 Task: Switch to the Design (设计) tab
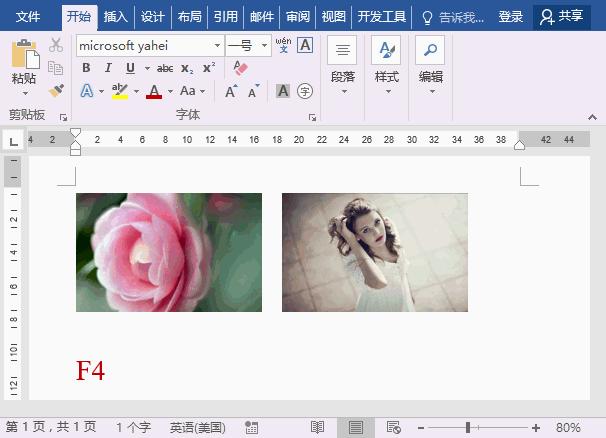tap(153, 17)
